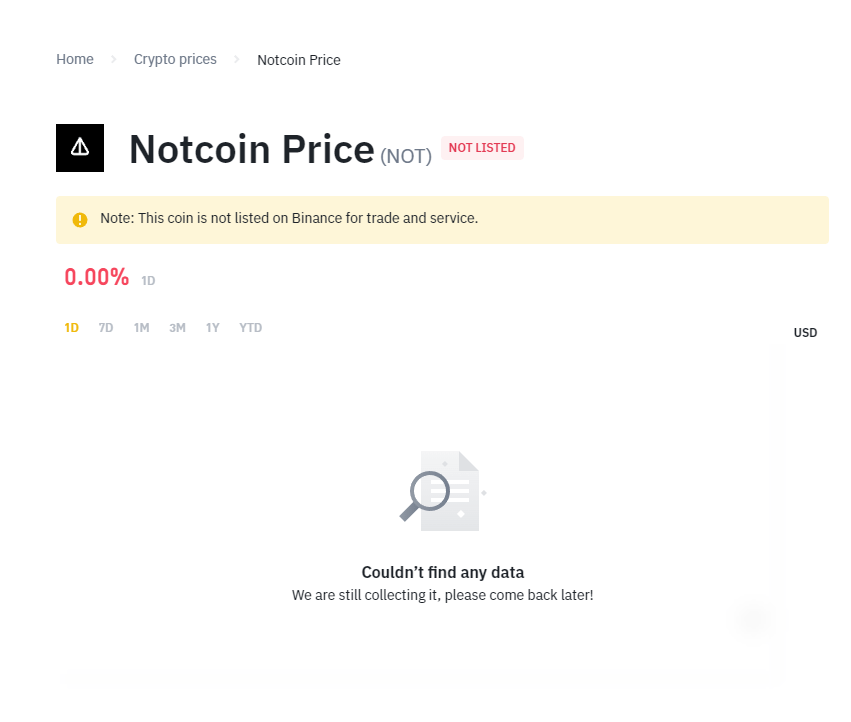Click the (NOT) ticker symbol
This screenshot has height=722, width=851.
point(406,156)
